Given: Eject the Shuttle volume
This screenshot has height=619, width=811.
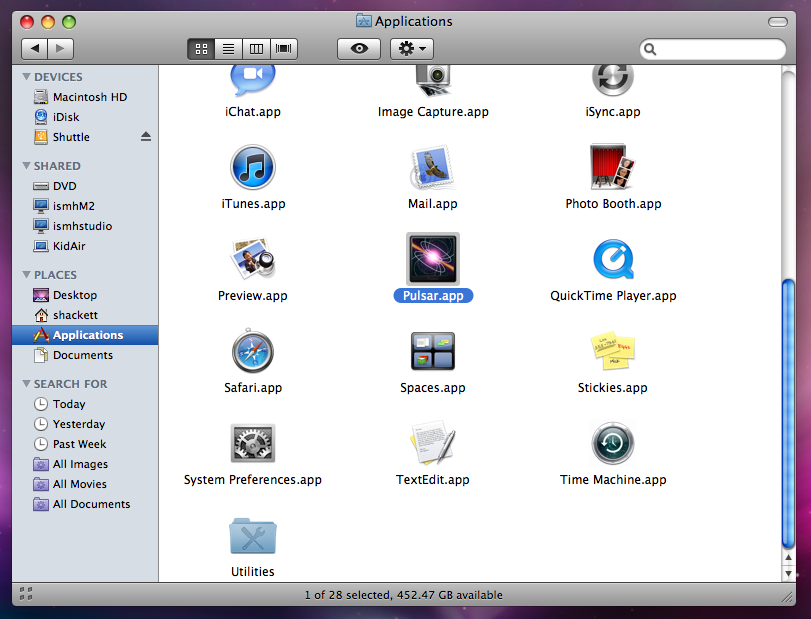Looking at the screenshot, I should [x=146, y=137].
